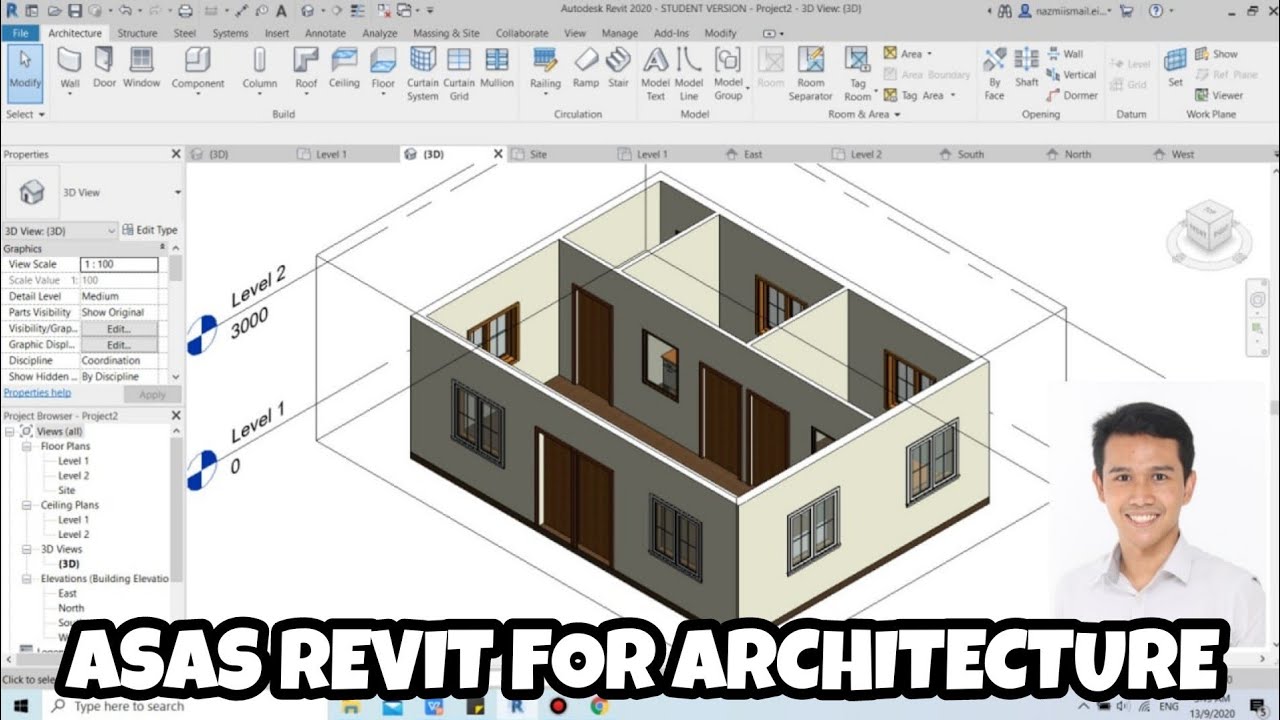The height and width of the screenshot is (720, 1280).
Task: Select the Wall tool
Action: (69, 68)
